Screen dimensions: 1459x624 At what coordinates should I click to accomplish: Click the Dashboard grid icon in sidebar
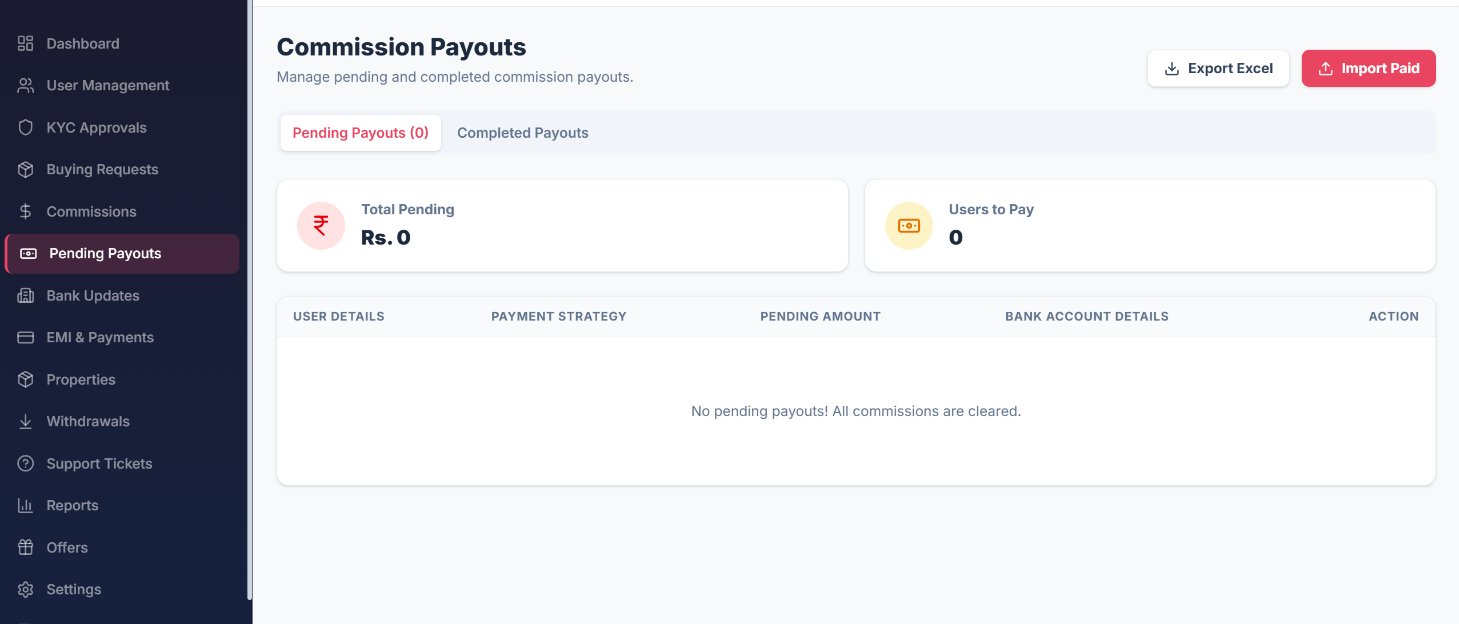tap(26, 44)
